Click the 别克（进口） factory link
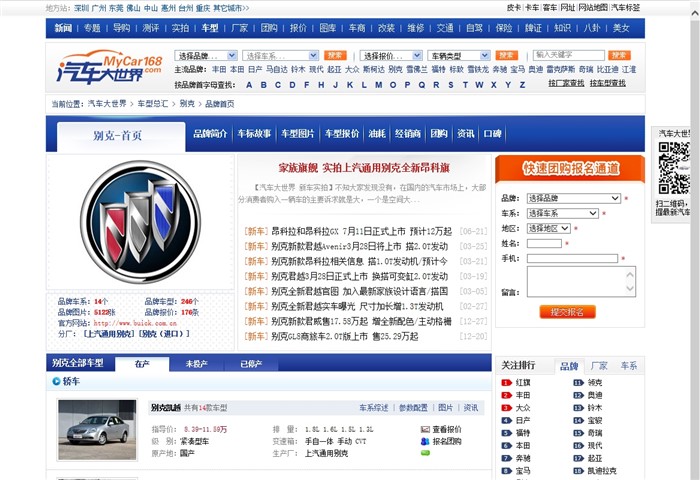The image size is (700, 480). 163,334
